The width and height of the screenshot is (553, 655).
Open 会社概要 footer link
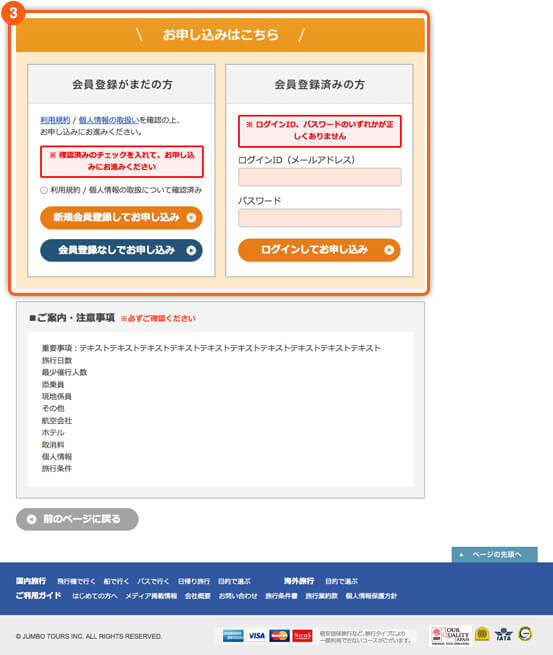[x=198, y=596]
